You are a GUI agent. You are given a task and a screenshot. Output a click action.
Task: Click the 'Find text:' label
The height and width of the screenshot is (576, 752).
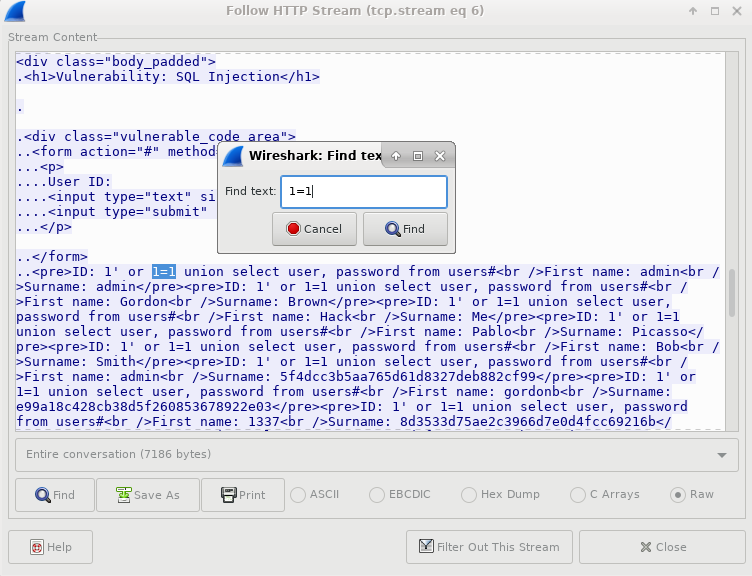coord(251,191)
